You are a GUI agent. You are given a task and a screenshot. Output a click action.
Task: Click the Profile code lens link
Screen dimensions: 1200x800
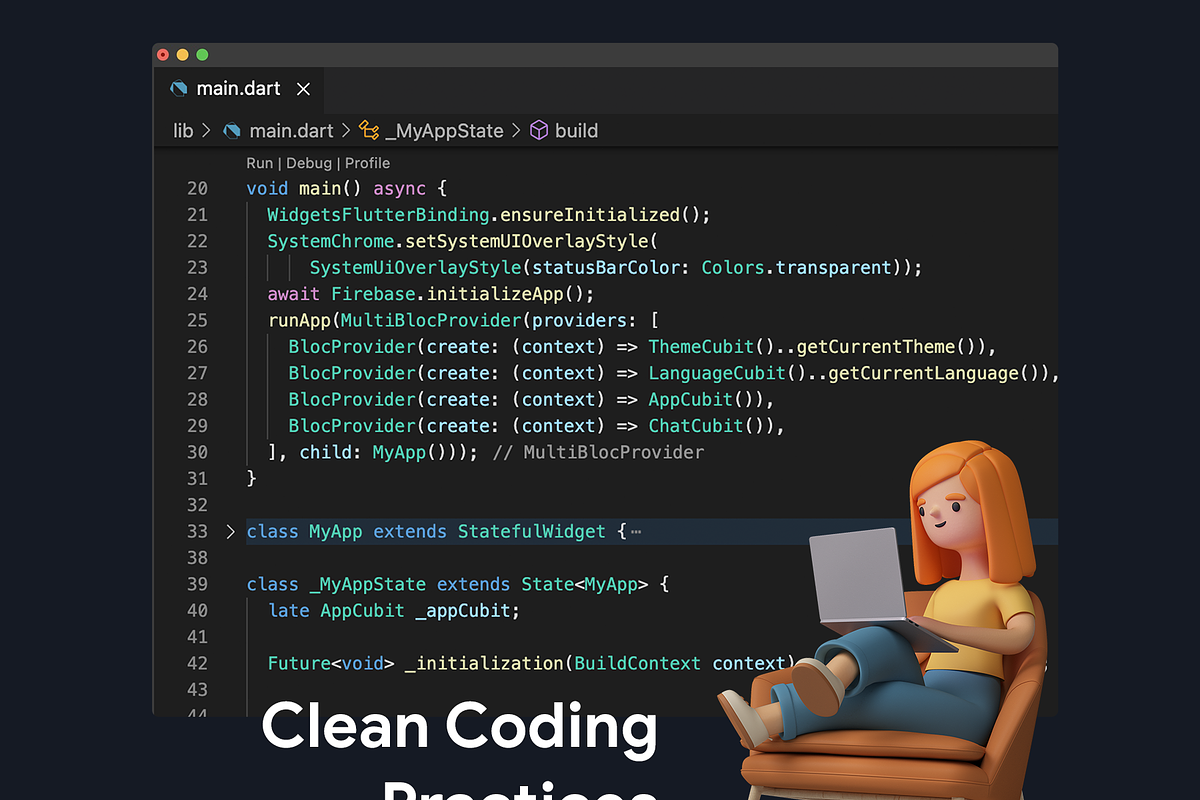coord(367,163)
